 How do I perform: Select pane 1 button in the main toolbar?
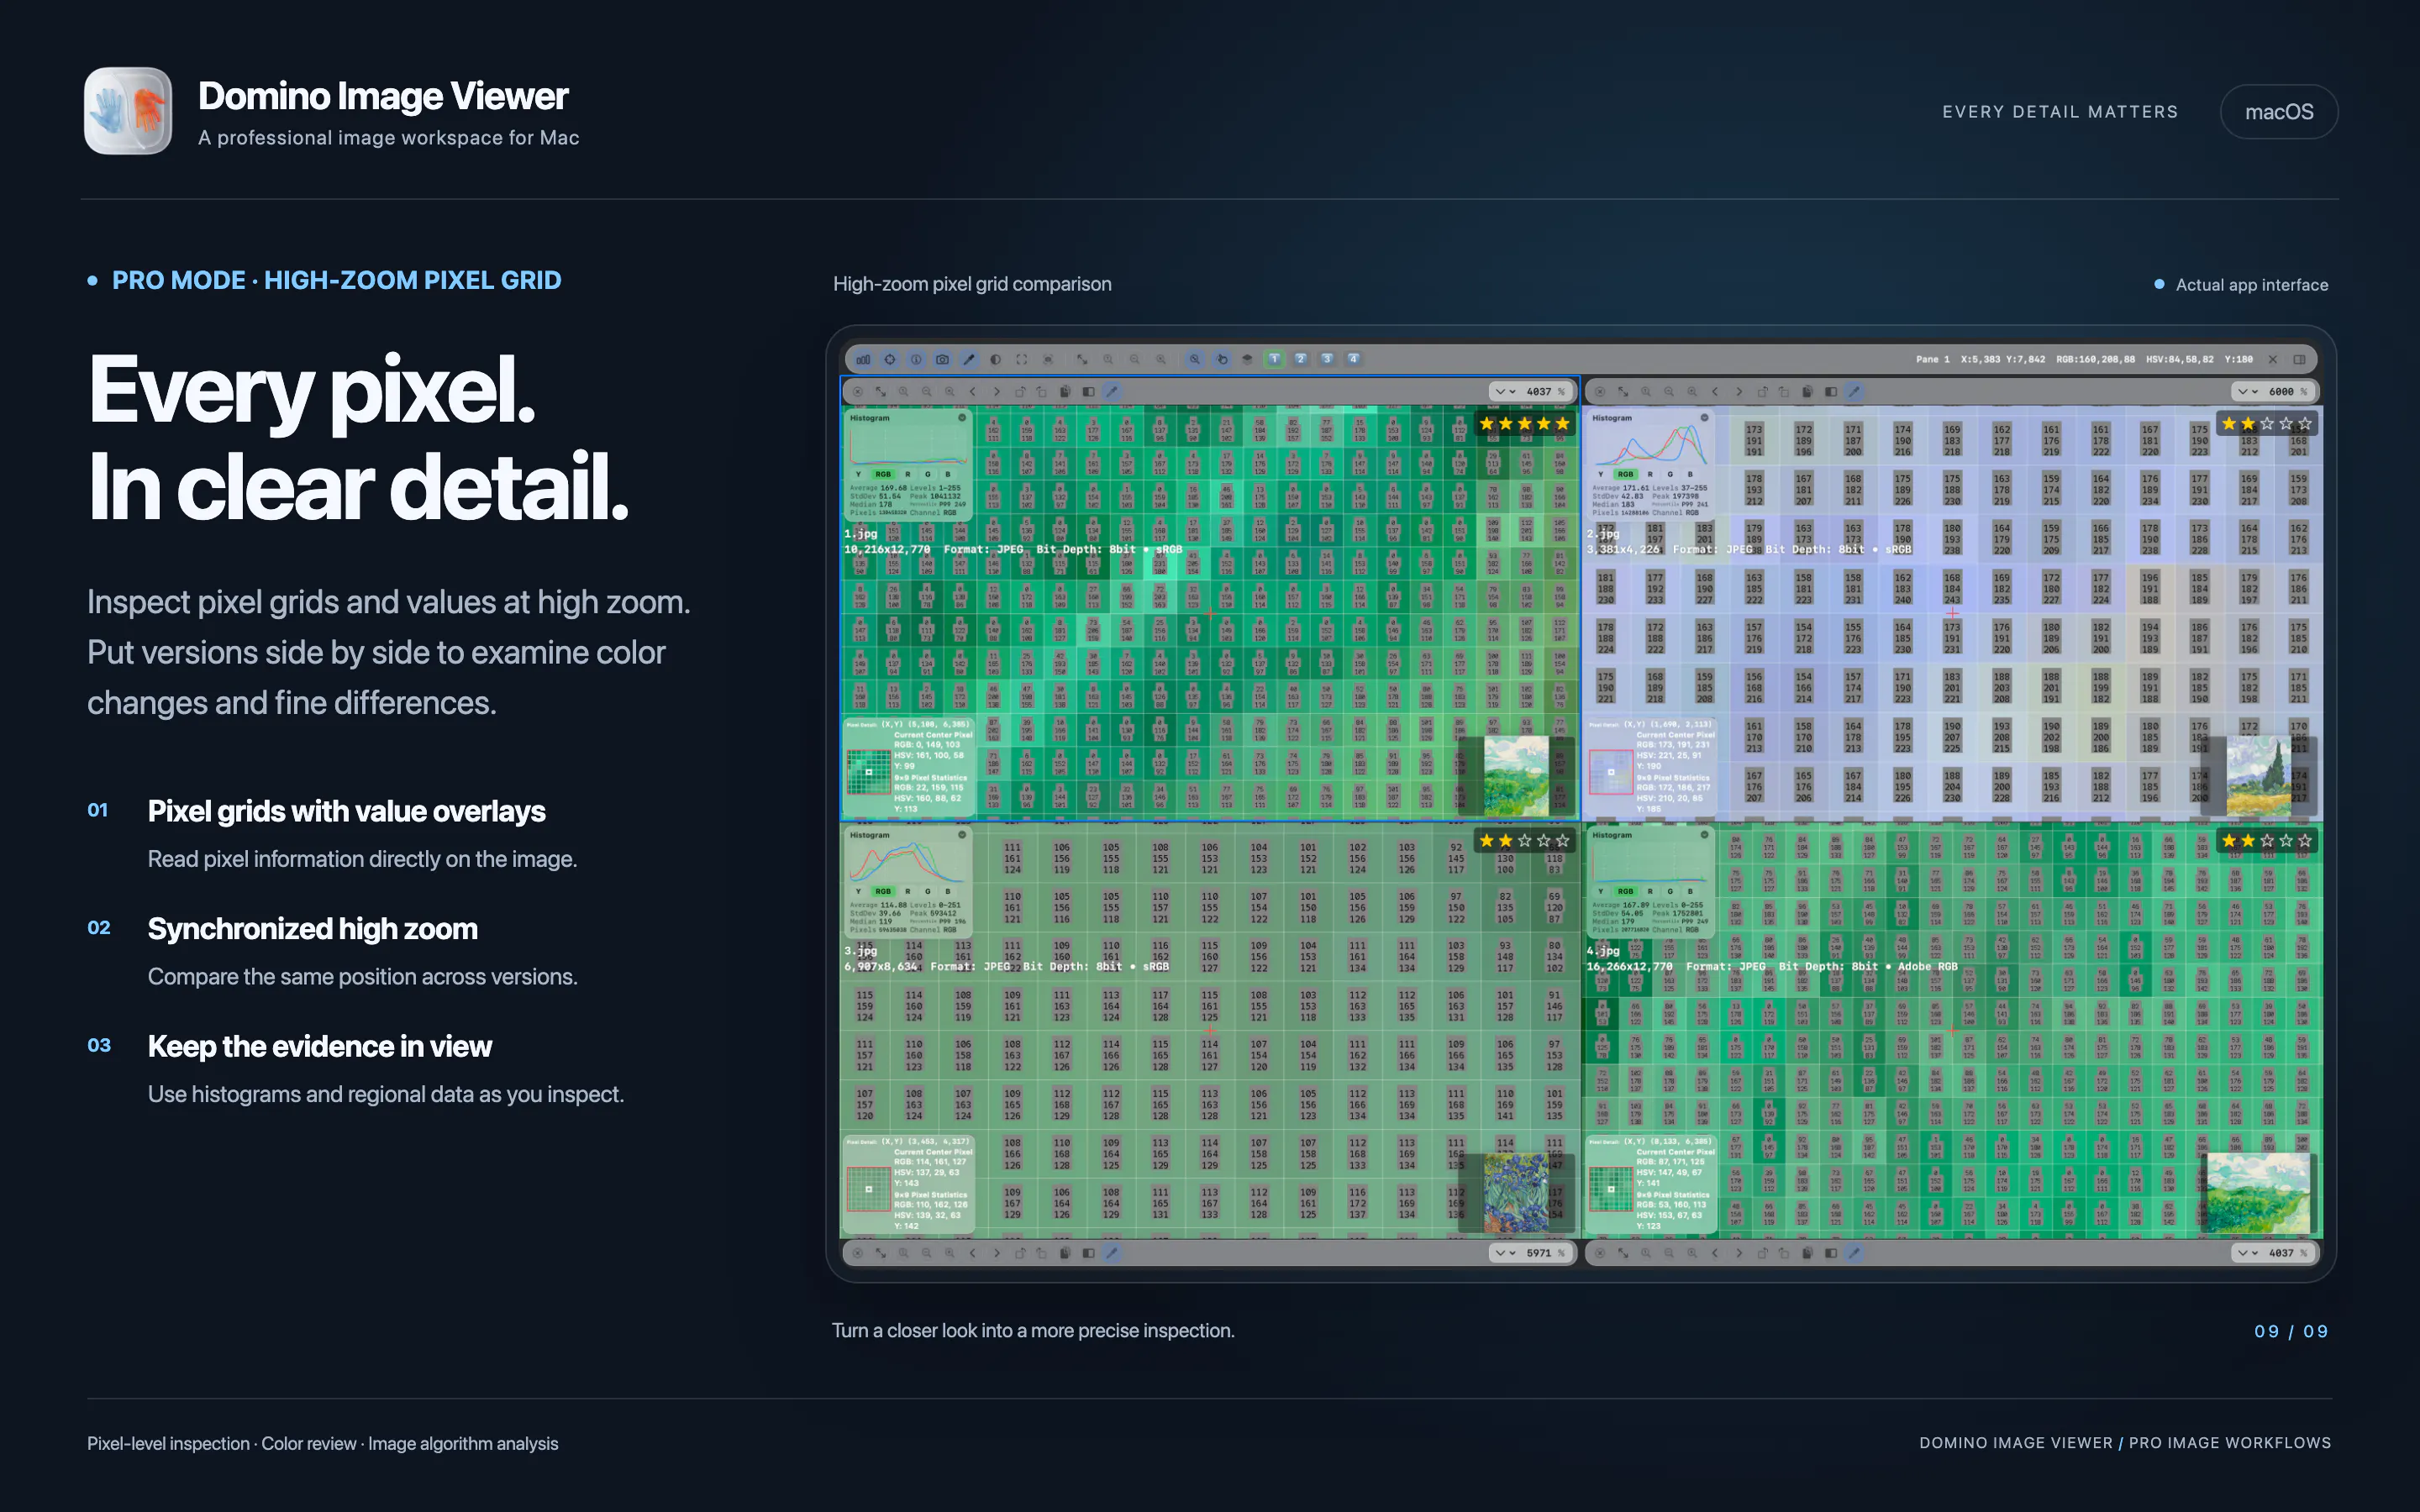click(x=1274, y=359)
